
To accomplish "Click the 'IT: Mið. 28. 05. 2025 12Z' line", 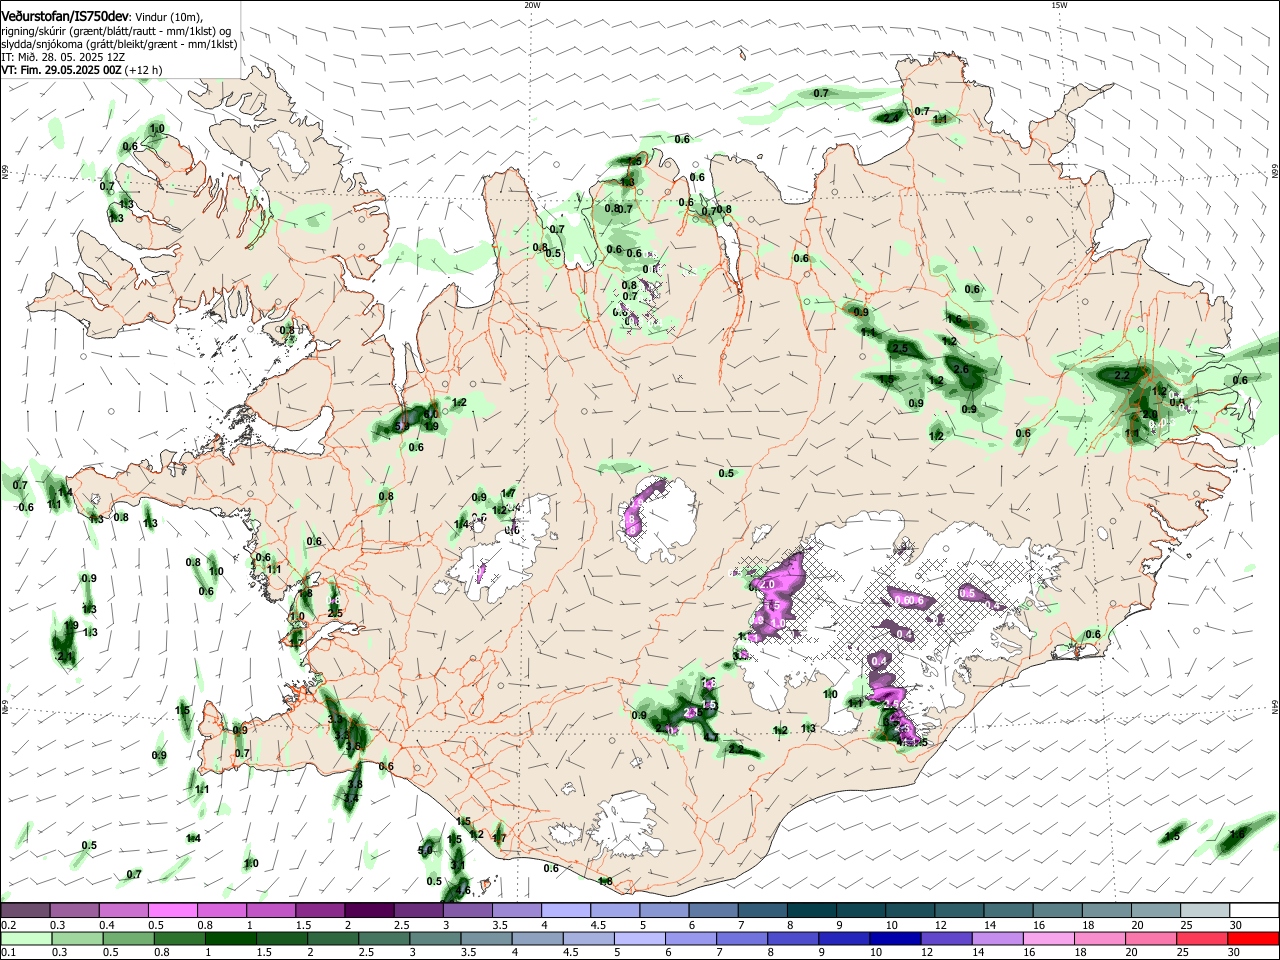I will click(x=63, y=57).
